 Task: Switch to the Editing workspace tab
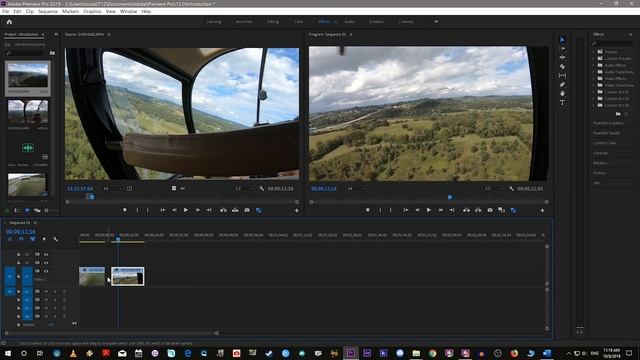(x=273, y=22)
